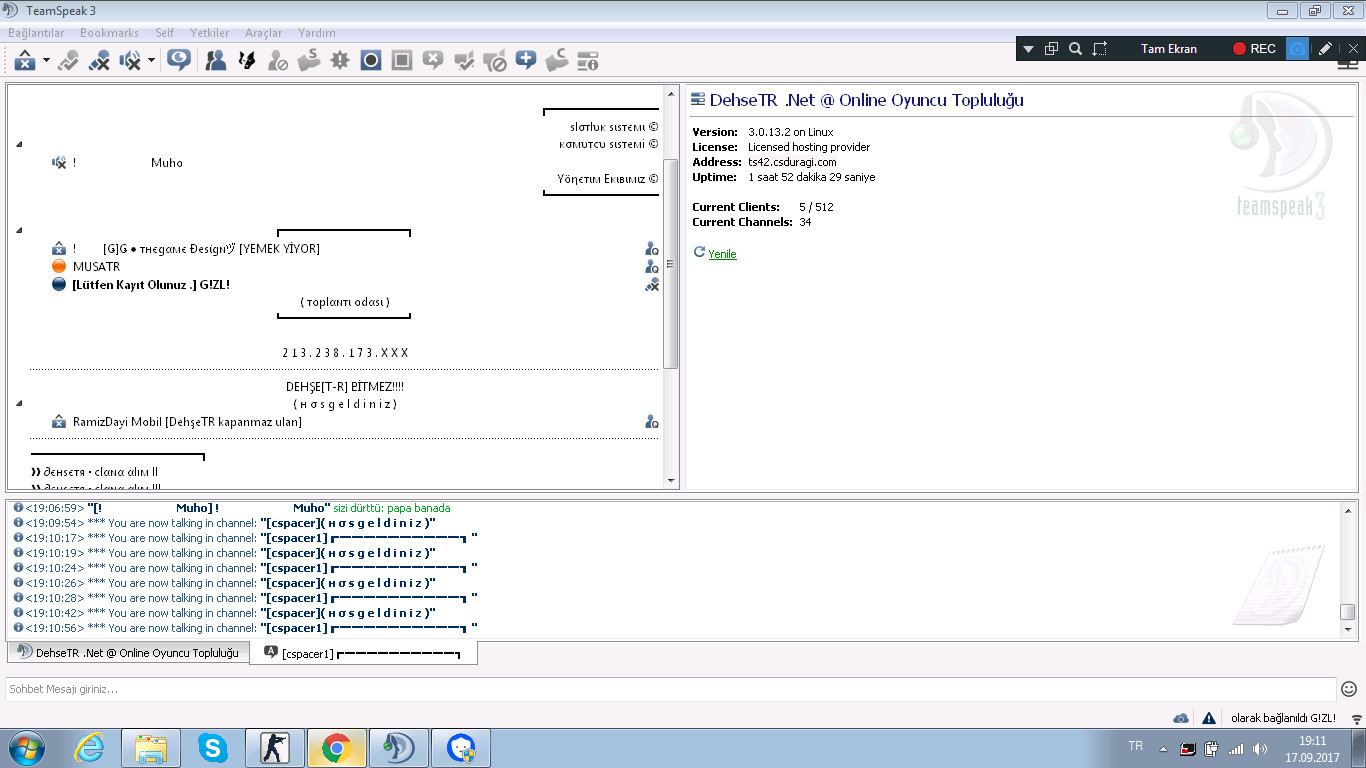Click the chat log scroll down arrow
This screenshot has width=1366, height=768.
point(1348,630)
